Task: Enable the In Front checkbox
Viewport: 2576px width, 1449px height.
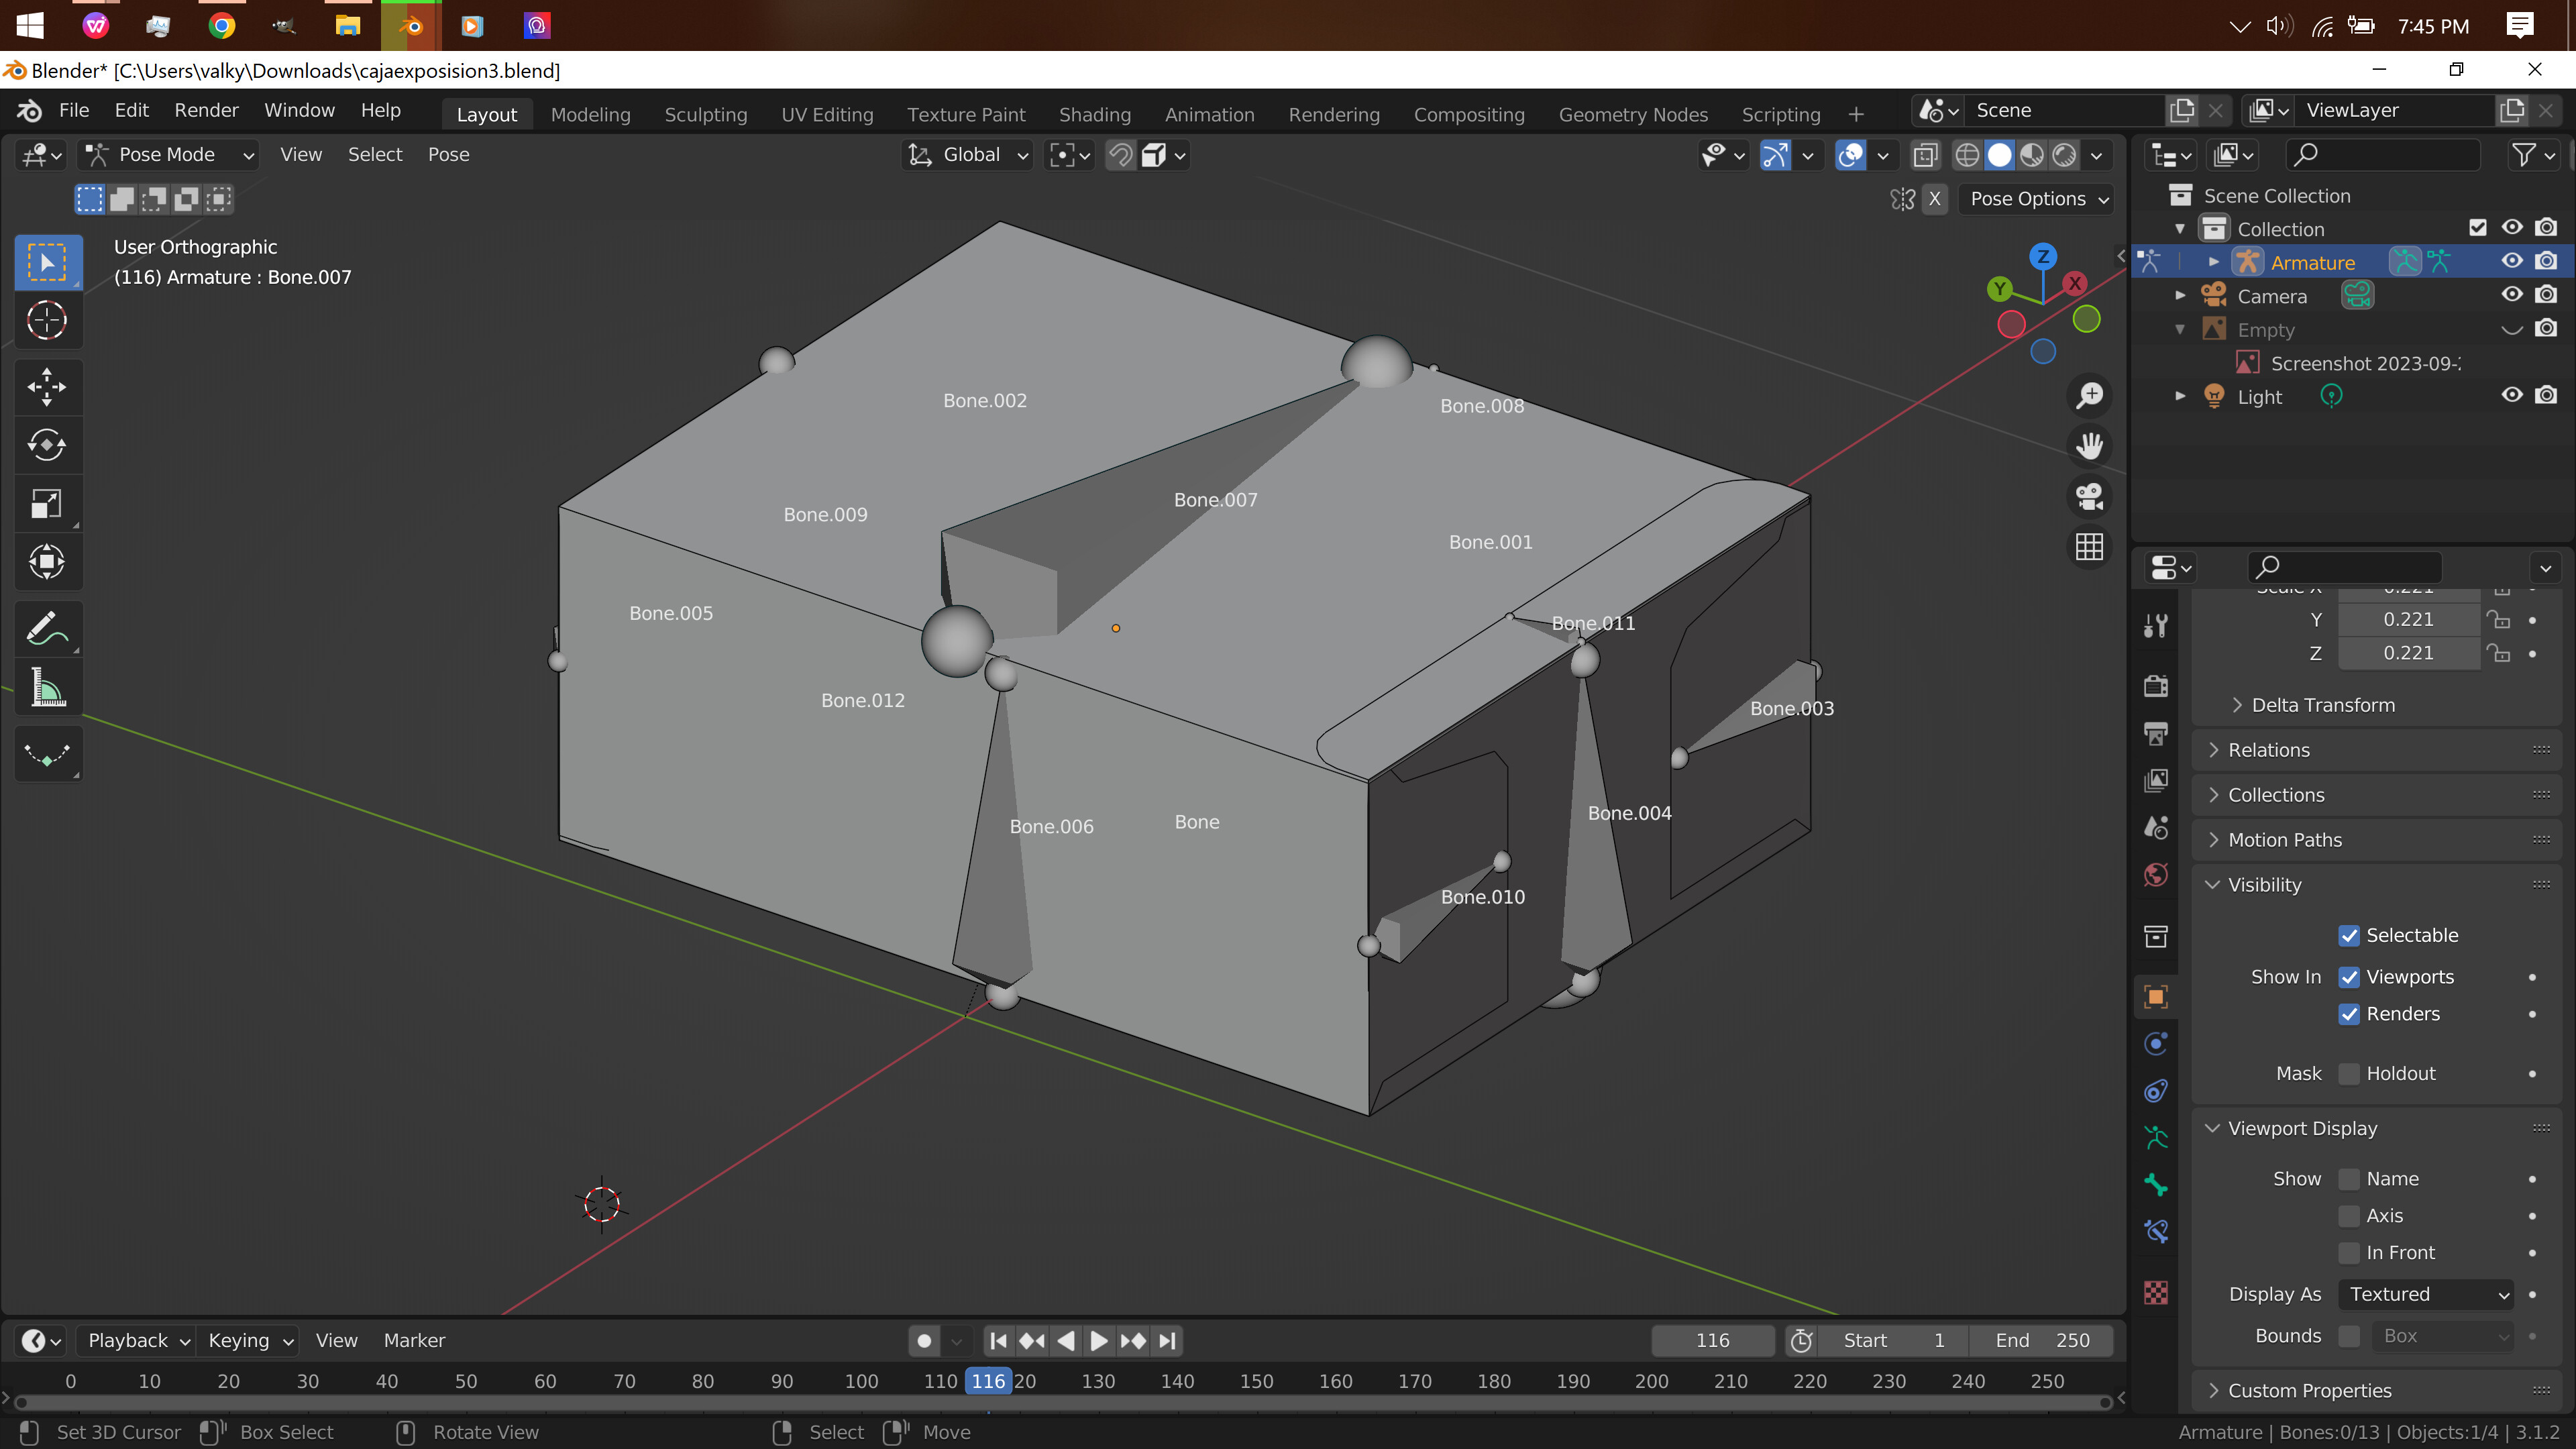Action: click(x=2349, y=1253)
